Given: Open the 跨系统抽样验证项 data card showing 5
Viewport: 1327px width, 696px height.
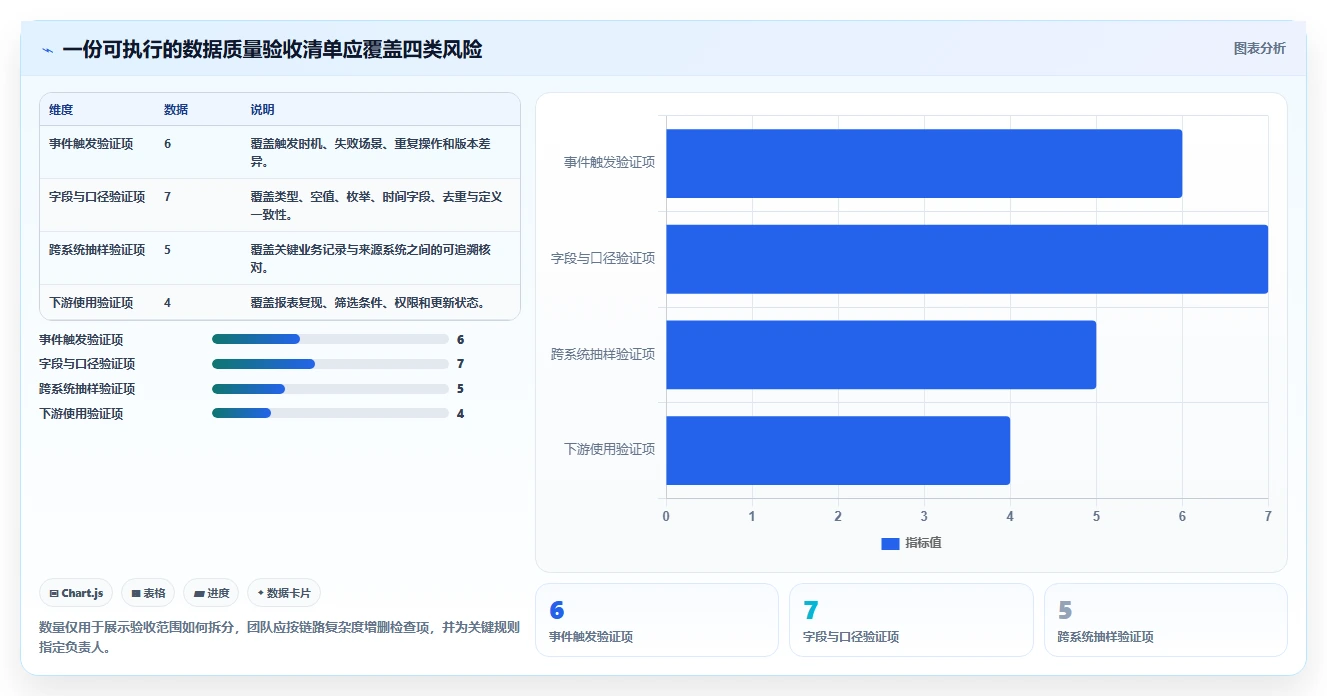Looking at the screenshot, I should point(1166,620).
